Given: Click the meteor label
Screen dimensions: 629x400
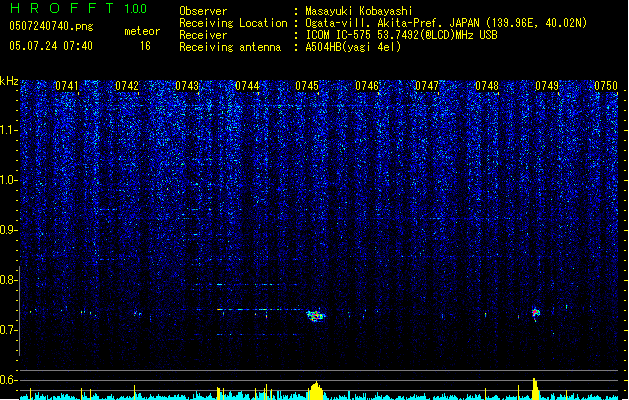Looking at the screenshot, I should pyautogui.click(x=142, y=31).
